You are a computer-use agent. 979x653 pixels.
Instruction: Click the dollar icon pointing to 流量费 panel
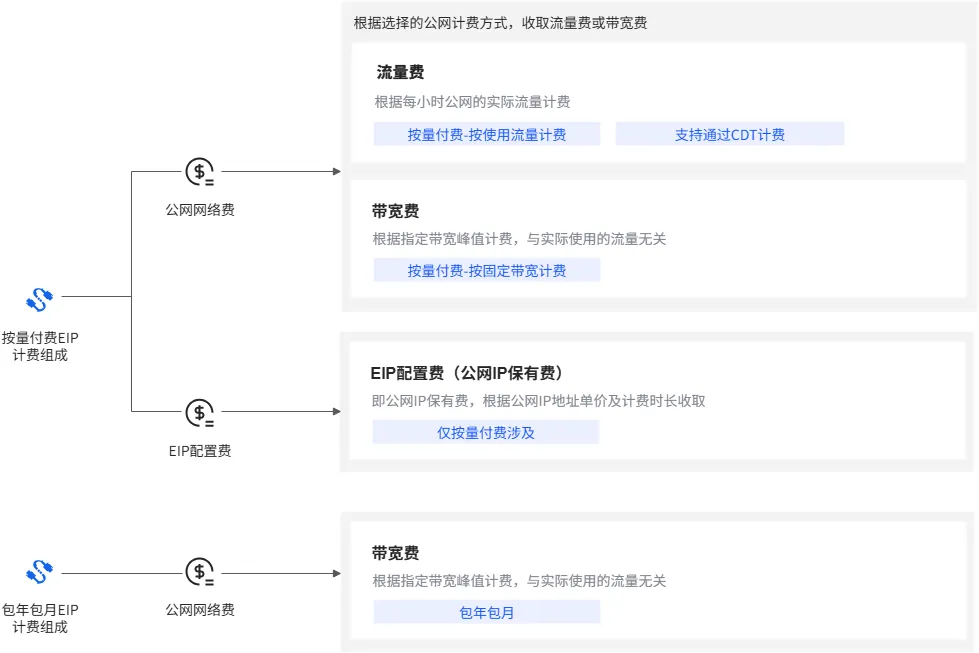click(200, 172)
